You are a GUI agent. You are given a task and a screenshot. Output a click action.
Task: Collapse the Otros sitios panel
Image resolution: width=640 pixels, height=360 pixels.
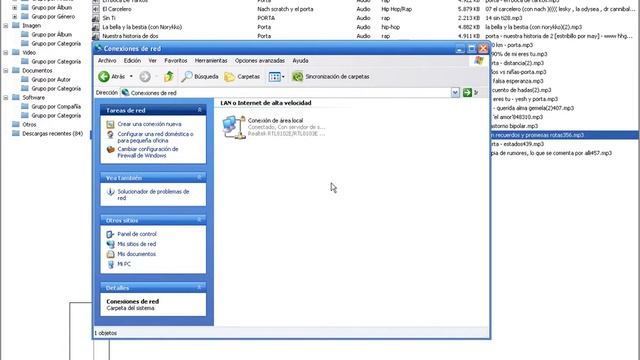click(x=199, y=220)
